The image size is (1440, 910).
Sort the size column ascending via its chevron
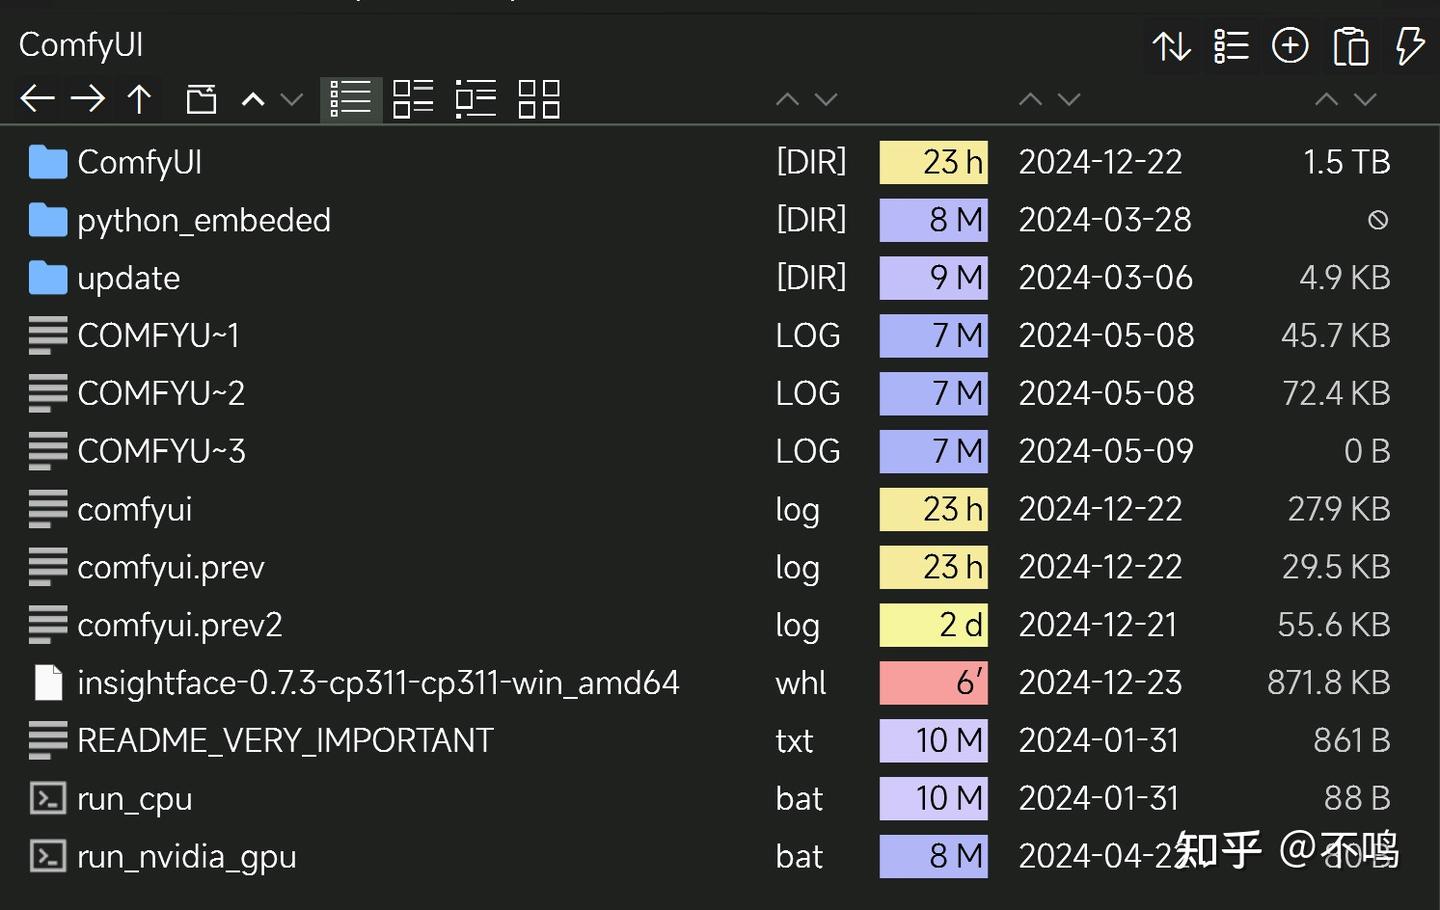click(1327, 99)
